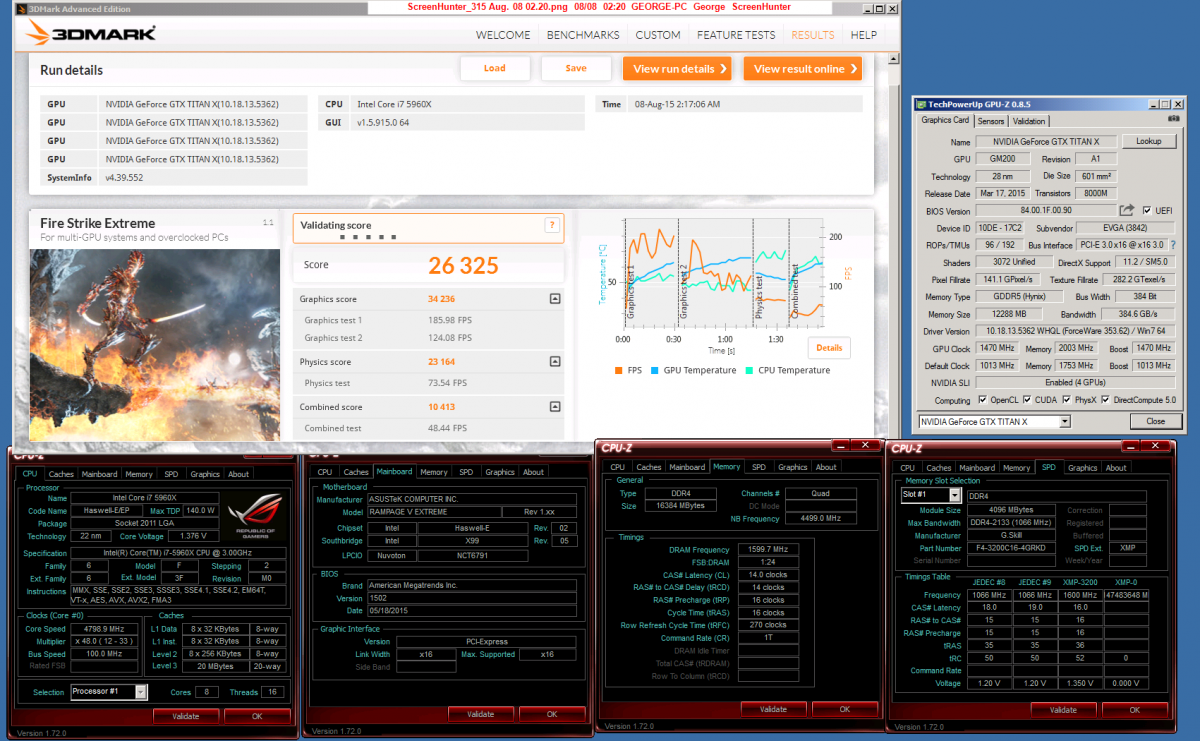Click the Core Speed value 4798.9 MHz in CPU-Z
This screenshot has width=1200, height=741.
103,629
